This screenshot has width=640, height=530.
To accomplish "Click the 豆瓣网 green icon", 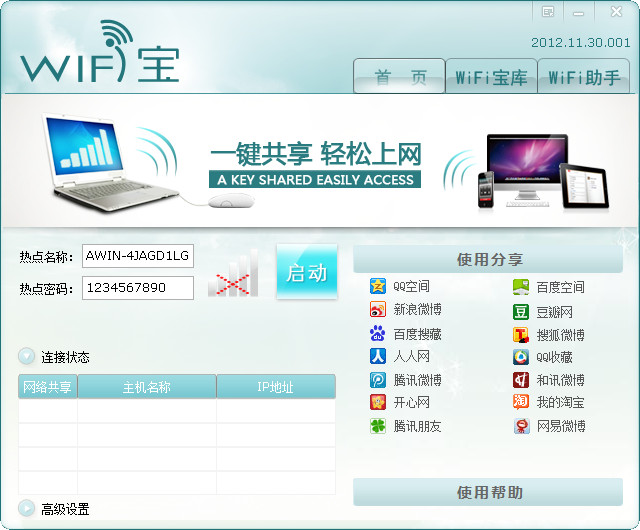I will (521, 312).
